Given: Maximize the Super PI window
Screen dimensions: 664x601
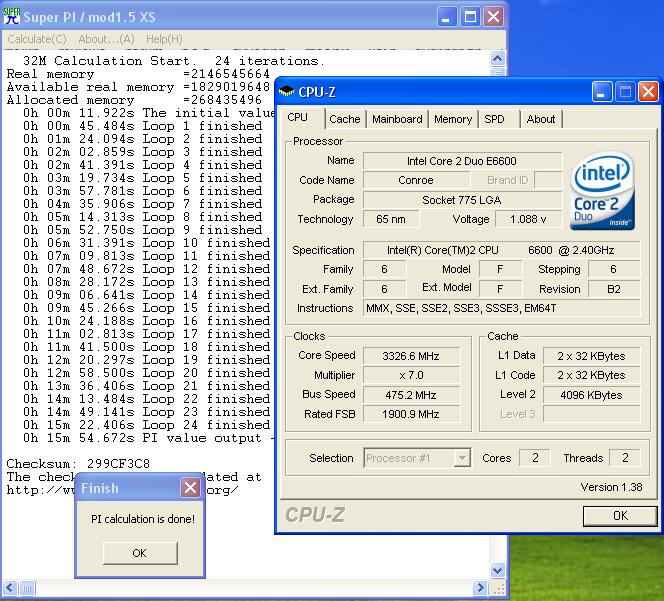Looking at the screenshot, I should (x=470, y=17).
